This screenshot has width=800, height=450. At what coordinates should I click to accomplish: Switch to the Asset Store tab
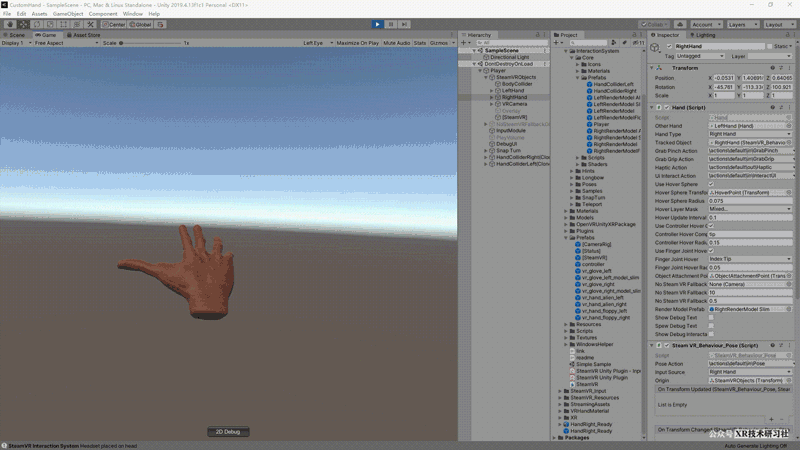(84, 35)
